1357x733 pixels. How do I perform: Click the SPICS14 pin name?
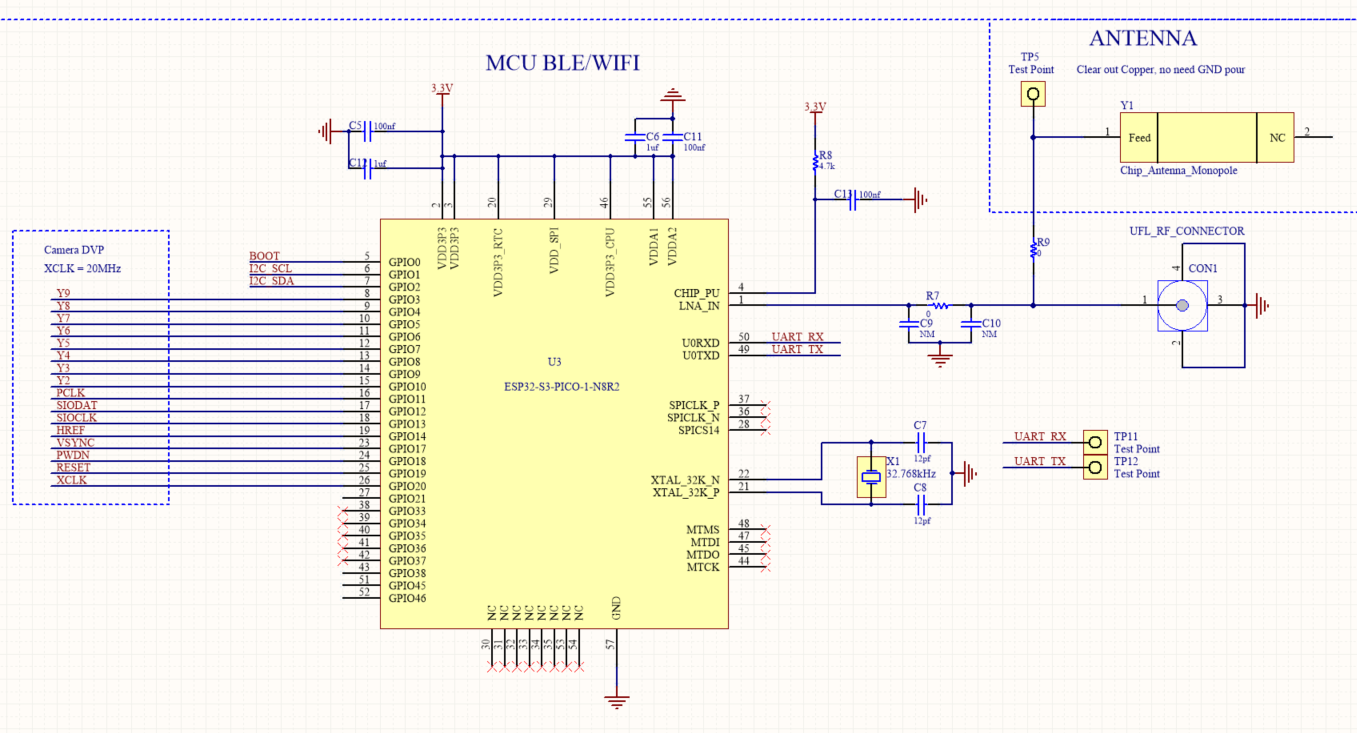699,430
